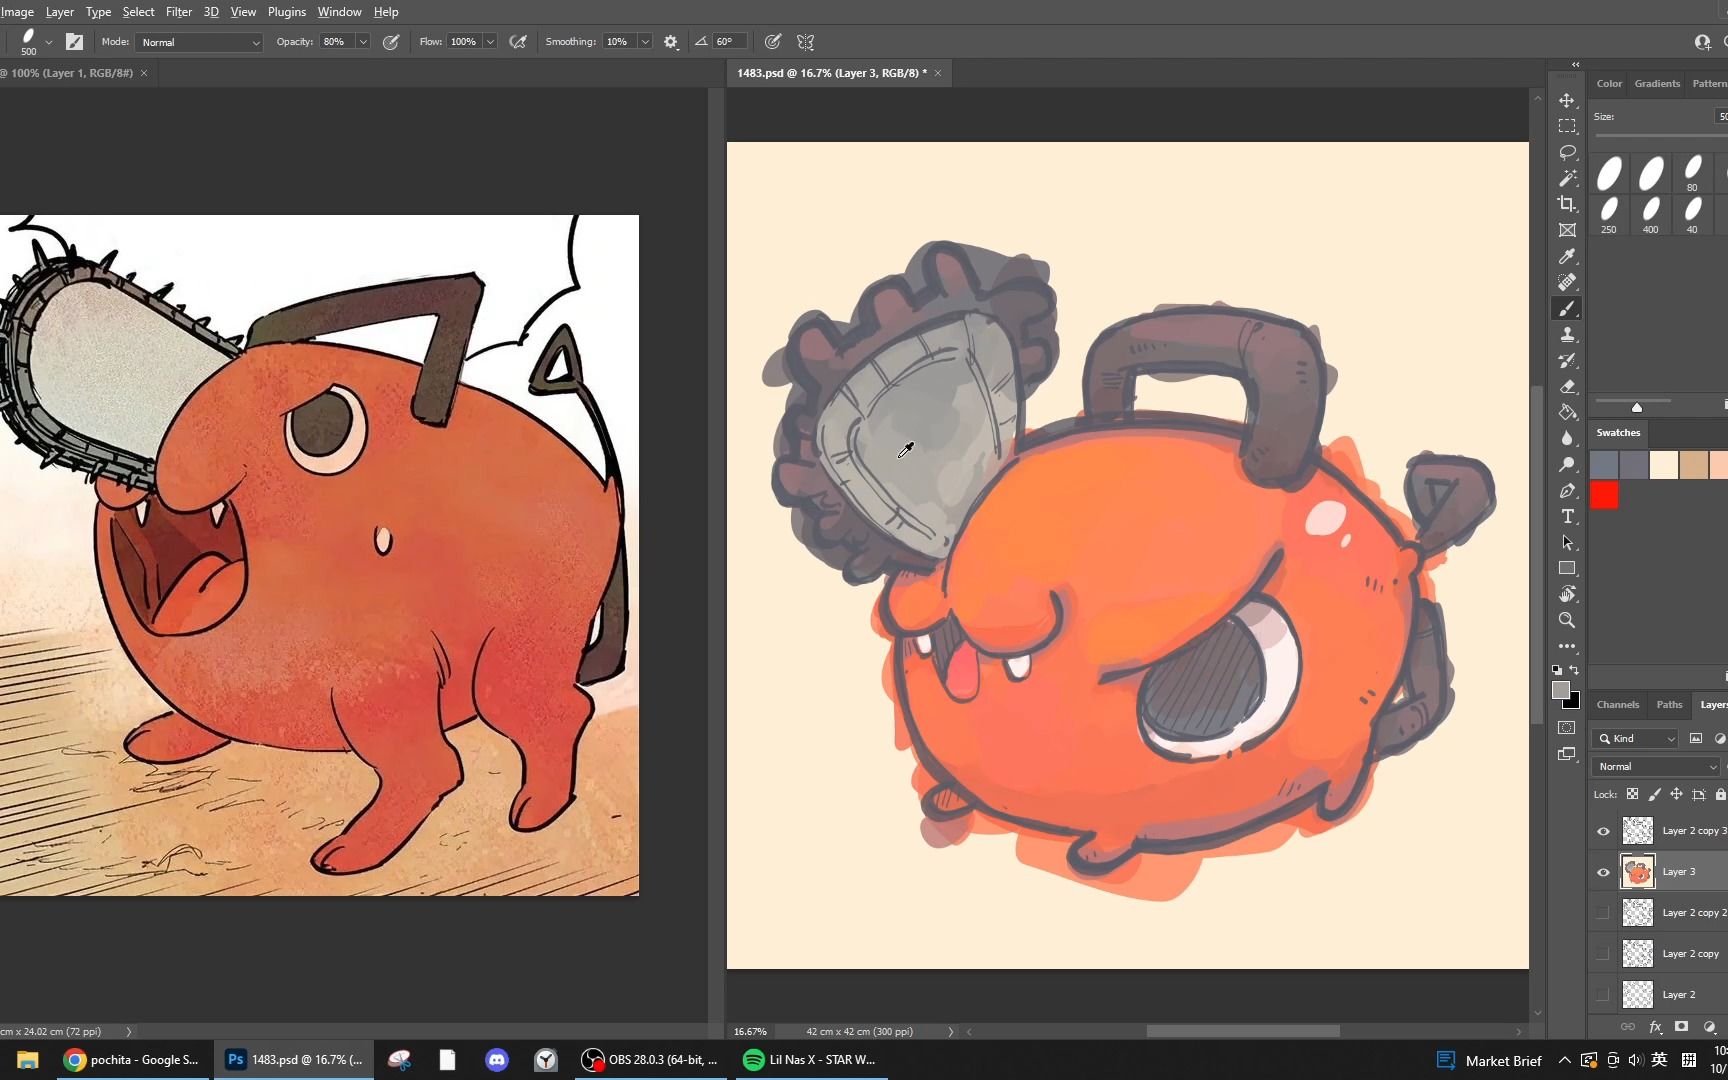This screenshot has height=1080, width=1728.
Task: Select the Crop tool
Action: pyautogui.click(x=1567, y=204)
